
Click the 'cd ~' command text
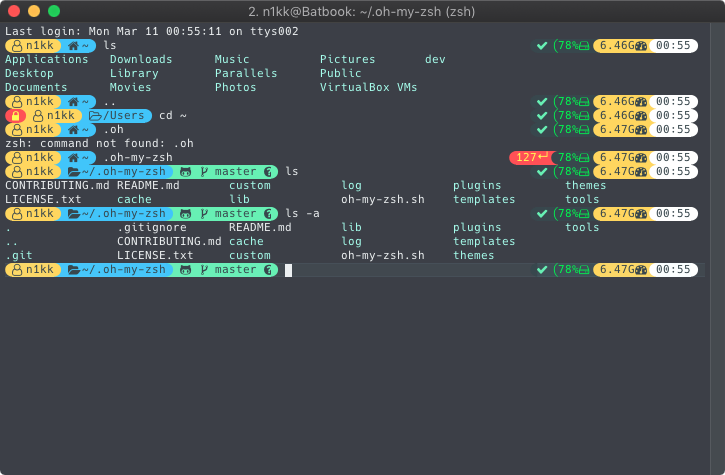coord(173,116)
